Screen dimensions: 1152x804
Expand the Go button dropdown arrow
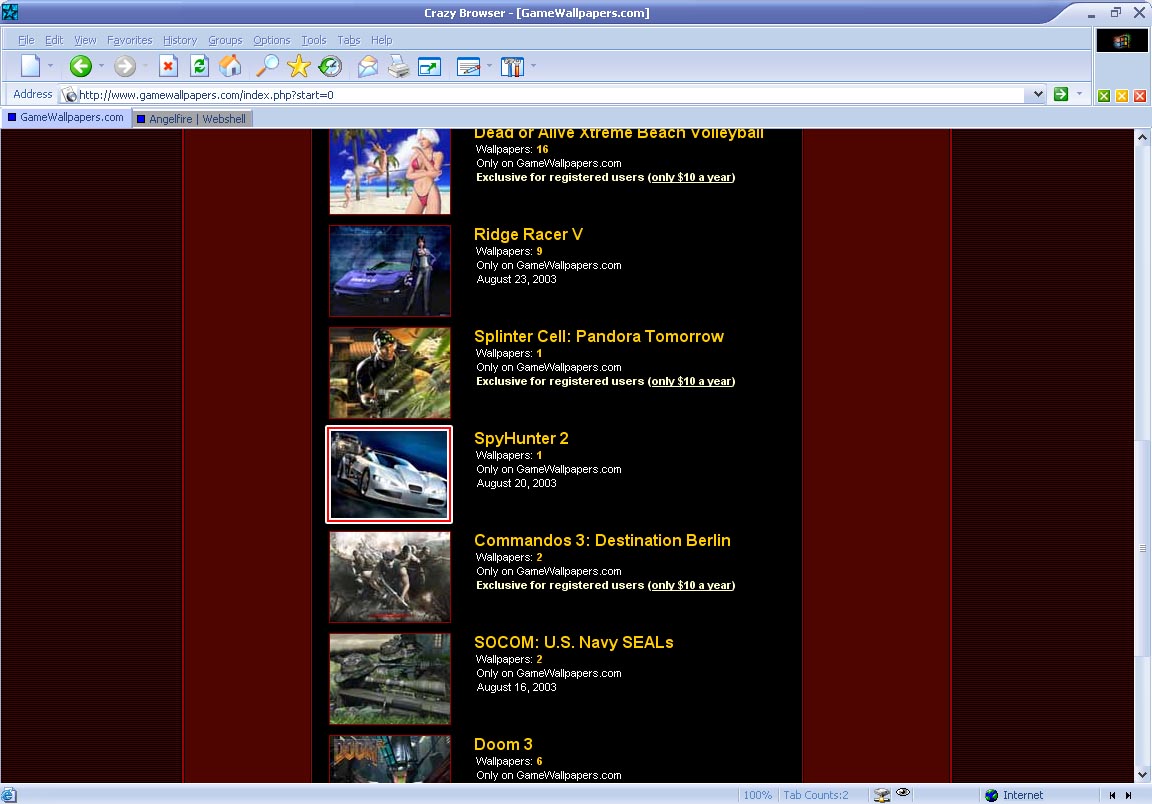tap(1079, 94)
